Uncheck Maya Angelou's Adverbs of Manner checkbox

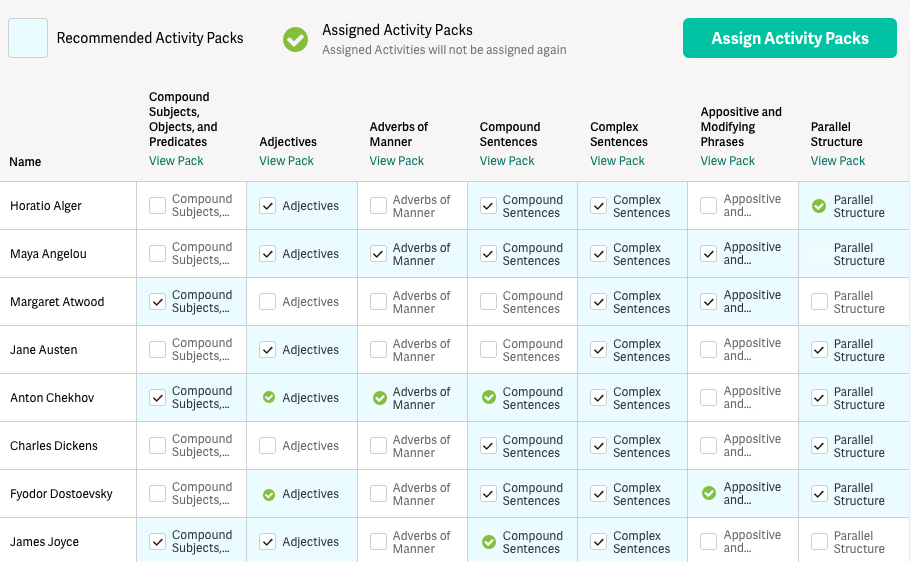tap(379, 254)
